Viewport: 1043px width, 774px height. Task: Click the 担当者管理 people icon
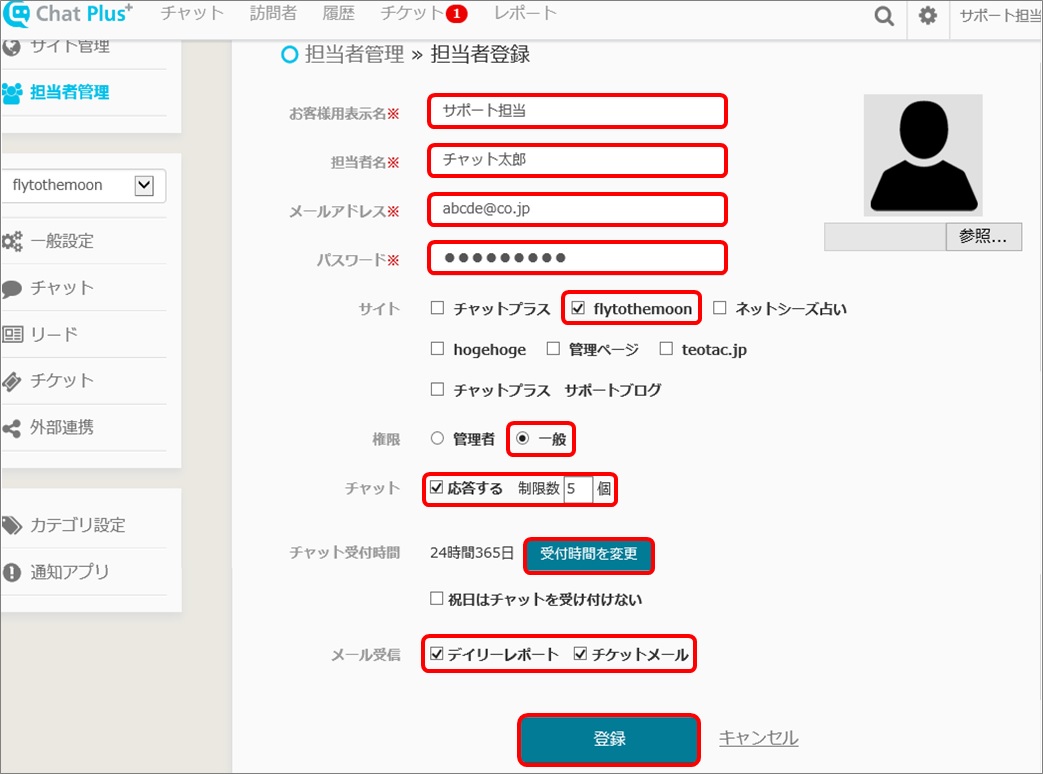[x=12, y=93]
